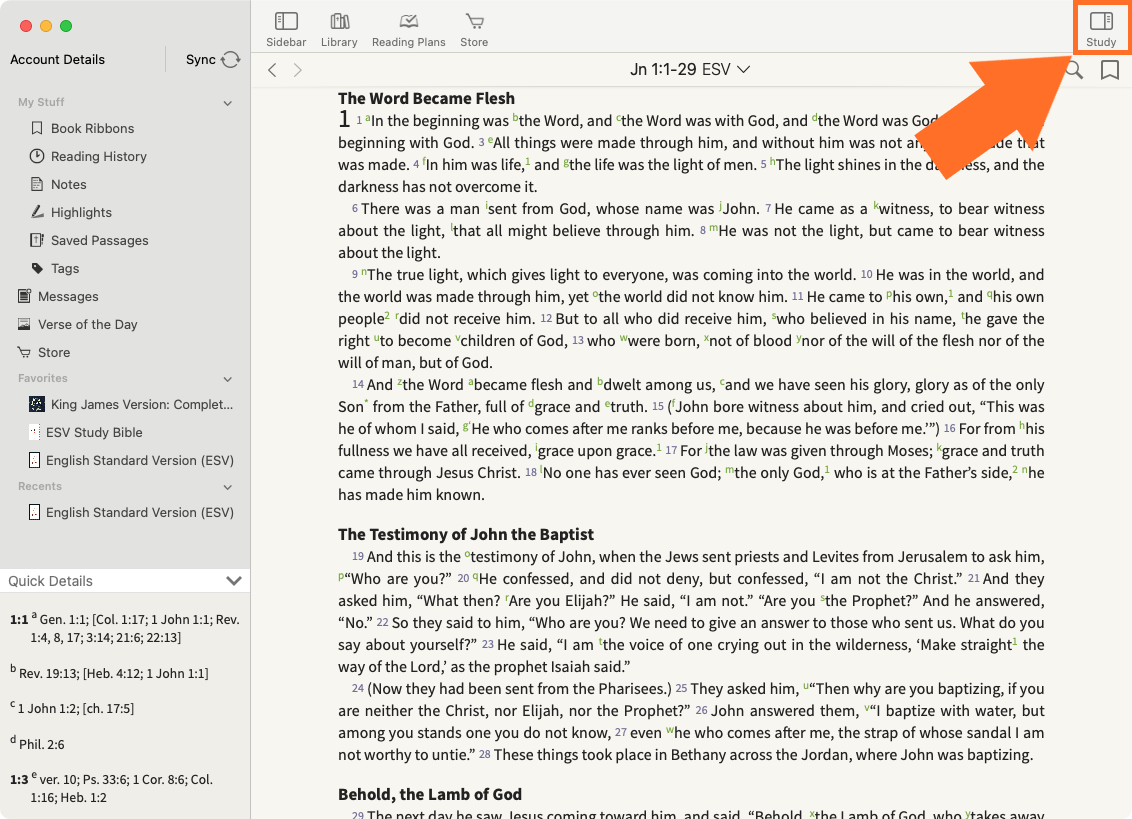
Task: Click the Verse of the Day icon
Action: [25, 324]
